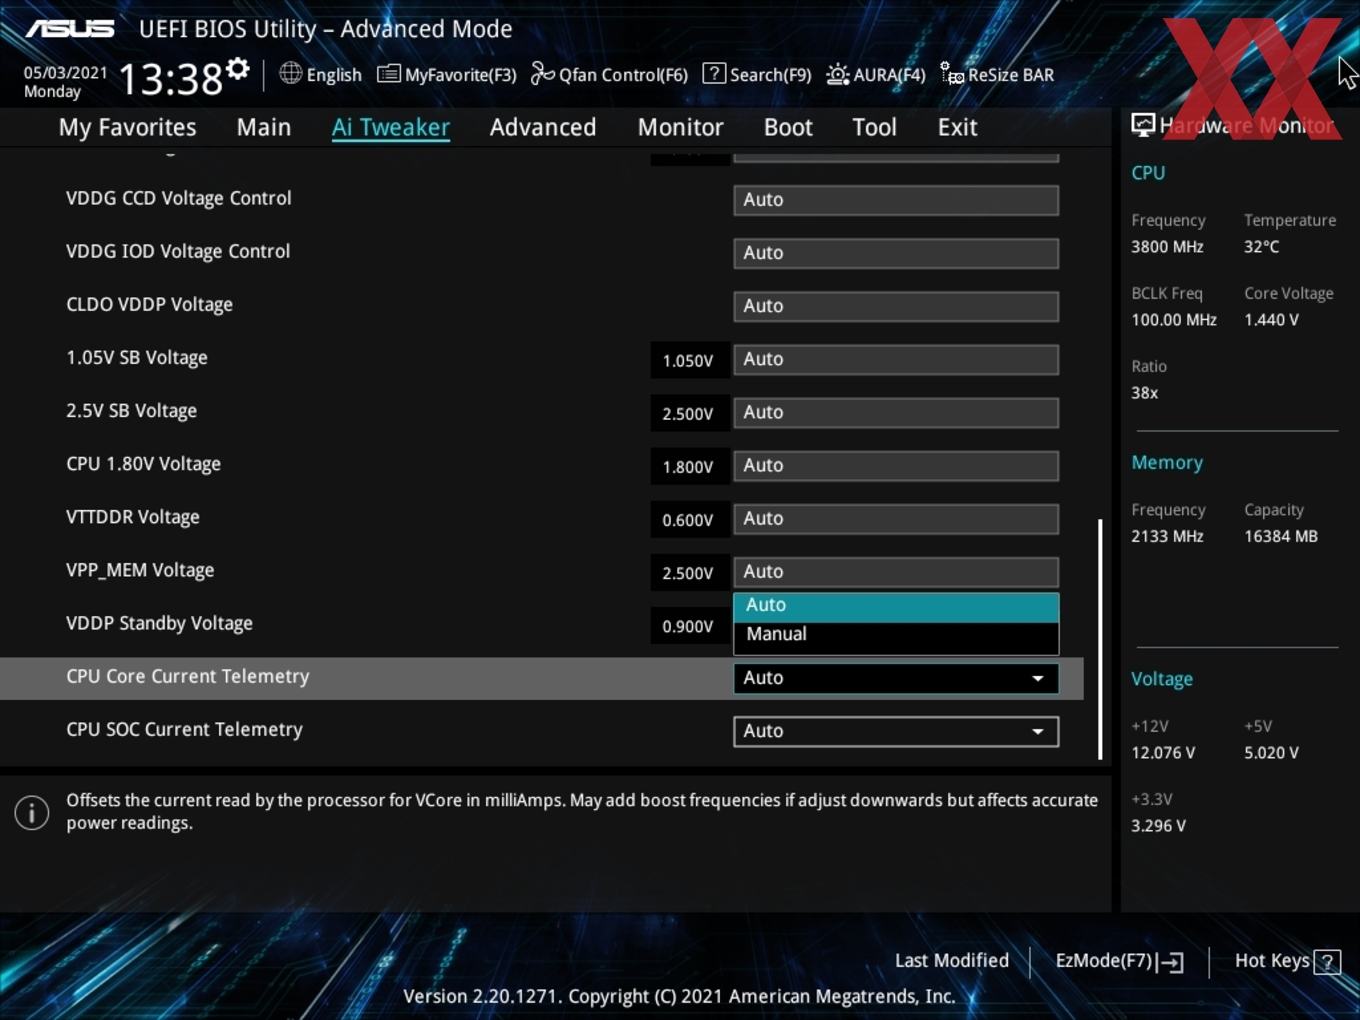Click the 16384 MB capacity value
Image resolution: width=1360 pixels, height=1020 pixels.
[x=1281, y=537]
